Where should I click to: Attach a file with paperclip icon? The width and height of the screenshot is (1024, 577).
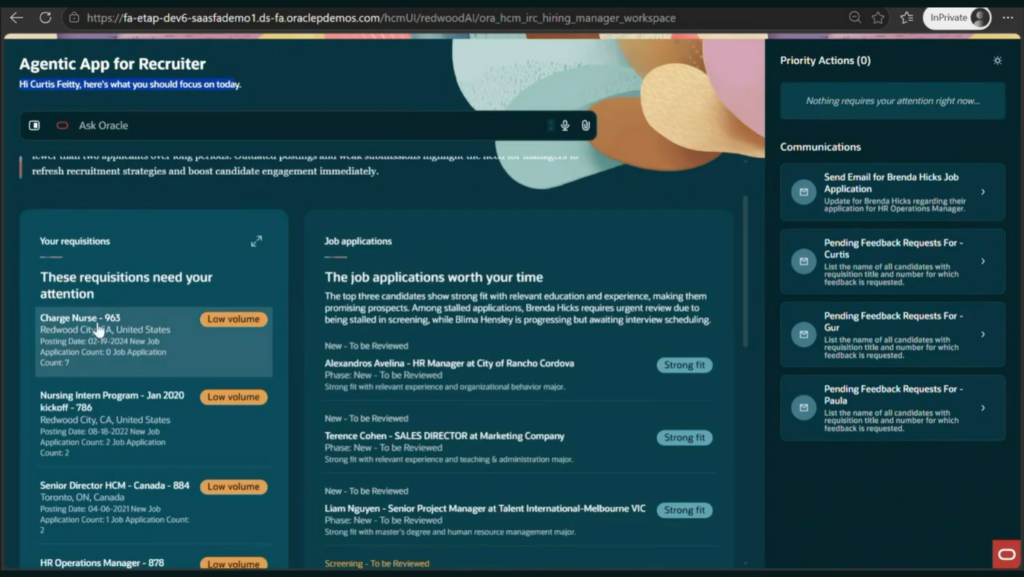point(586,125)
